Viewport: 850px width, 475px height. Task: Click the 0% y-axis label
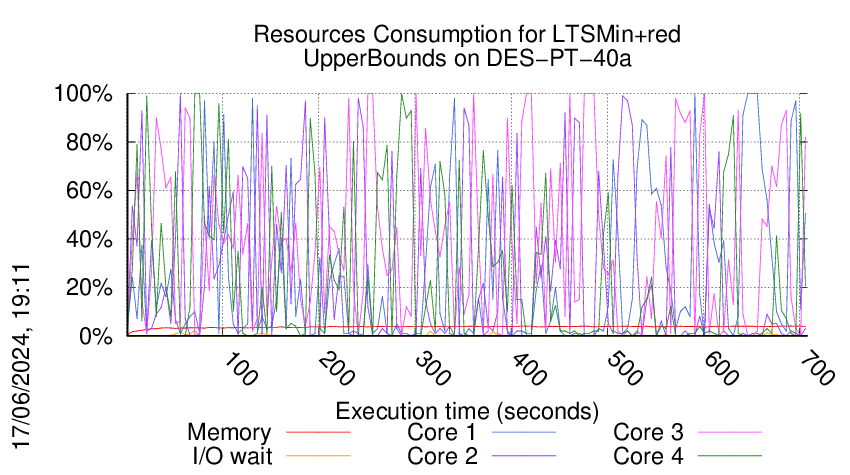point(95,336)
